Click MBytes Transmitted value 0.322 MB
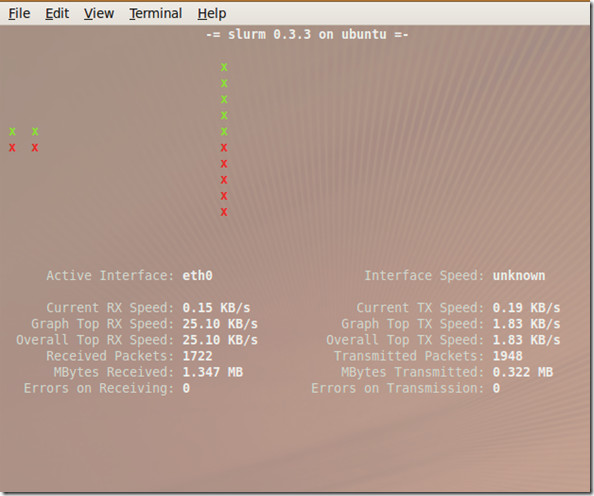Screen dimensions: 594x496 click(522, 372)
